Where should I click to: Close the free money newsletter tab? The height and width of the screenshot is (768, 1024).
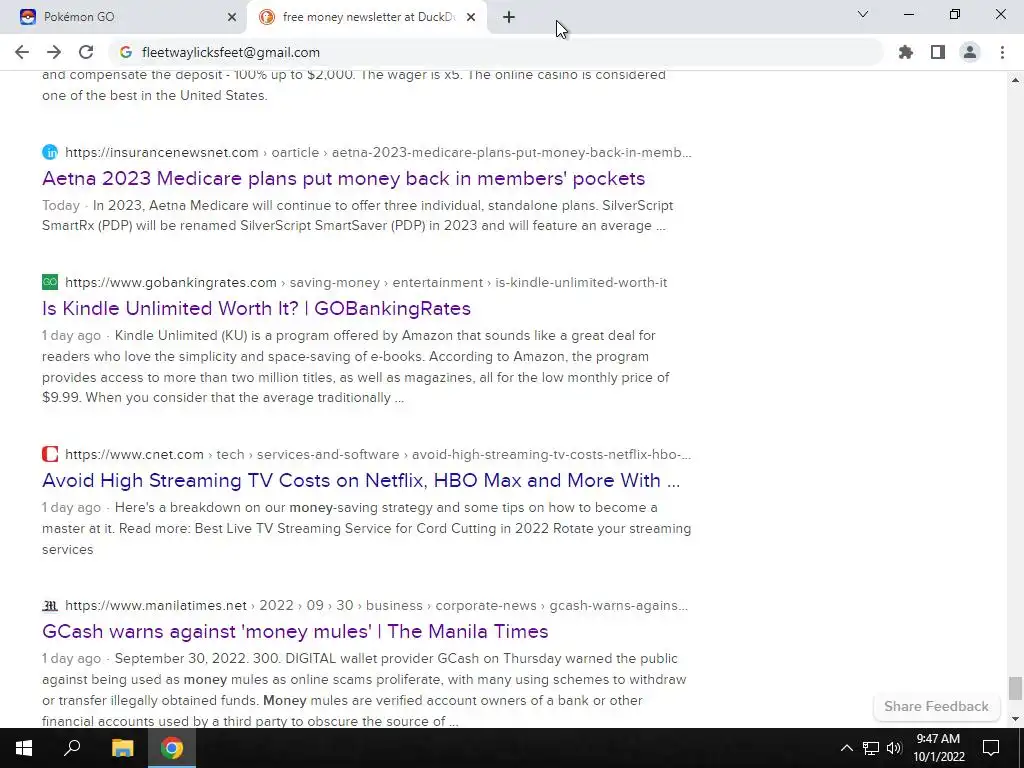coord(471,18)
